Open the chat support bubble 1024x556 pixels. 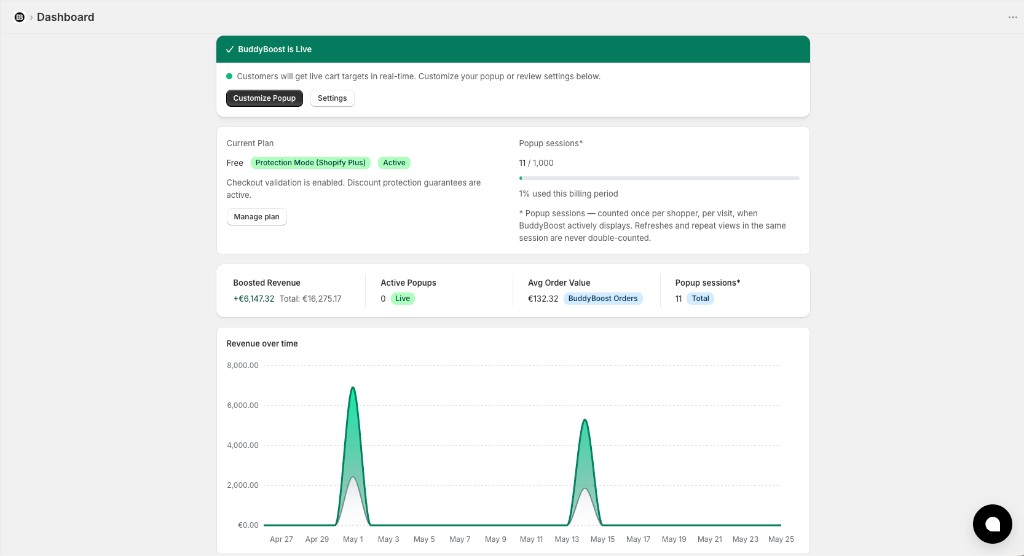click(992, 524)
